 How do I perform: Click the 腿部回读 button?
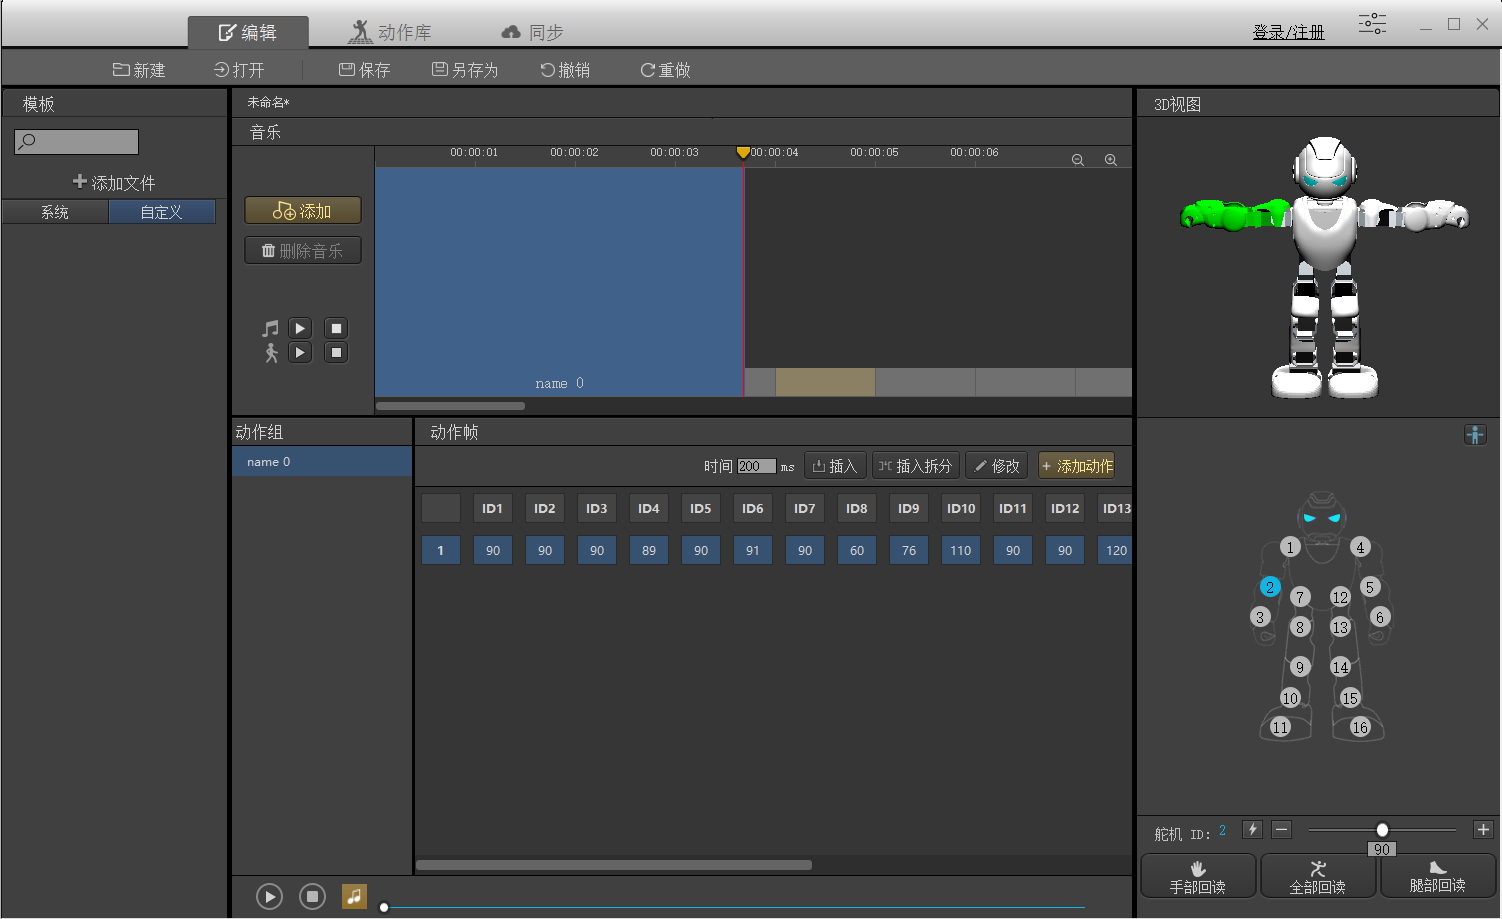(1438, 876)
